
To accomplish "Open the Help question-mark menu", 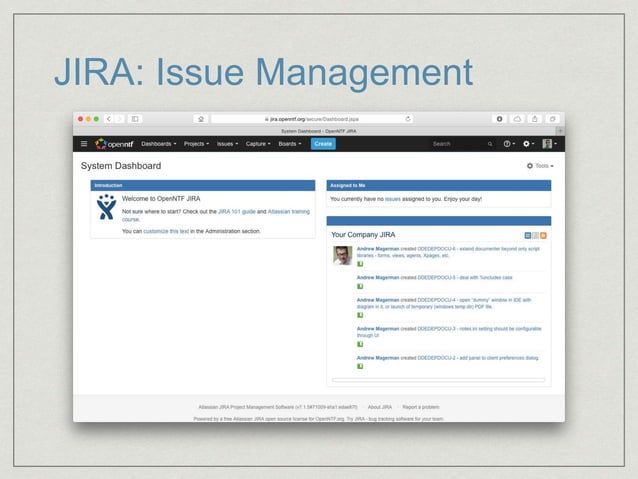I will coord(509,144).
